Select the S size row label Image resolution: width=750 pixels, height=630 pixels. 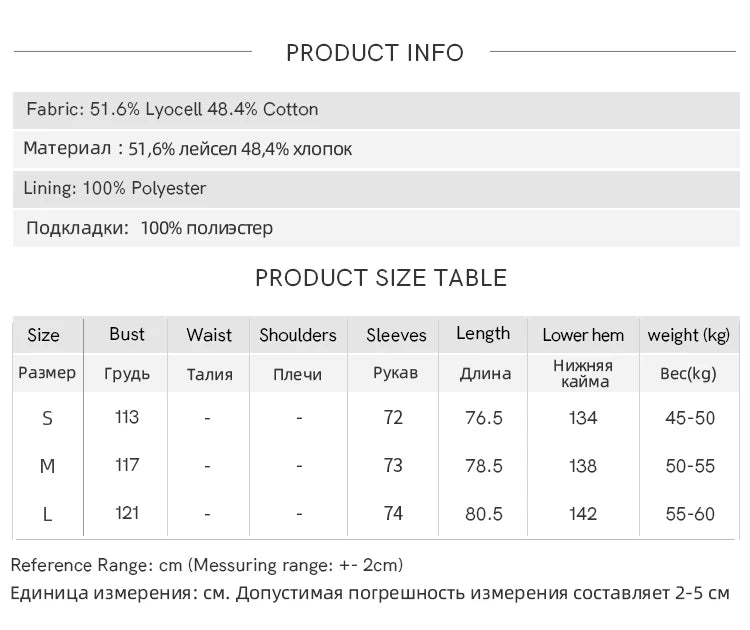click(x=47, y=418)
